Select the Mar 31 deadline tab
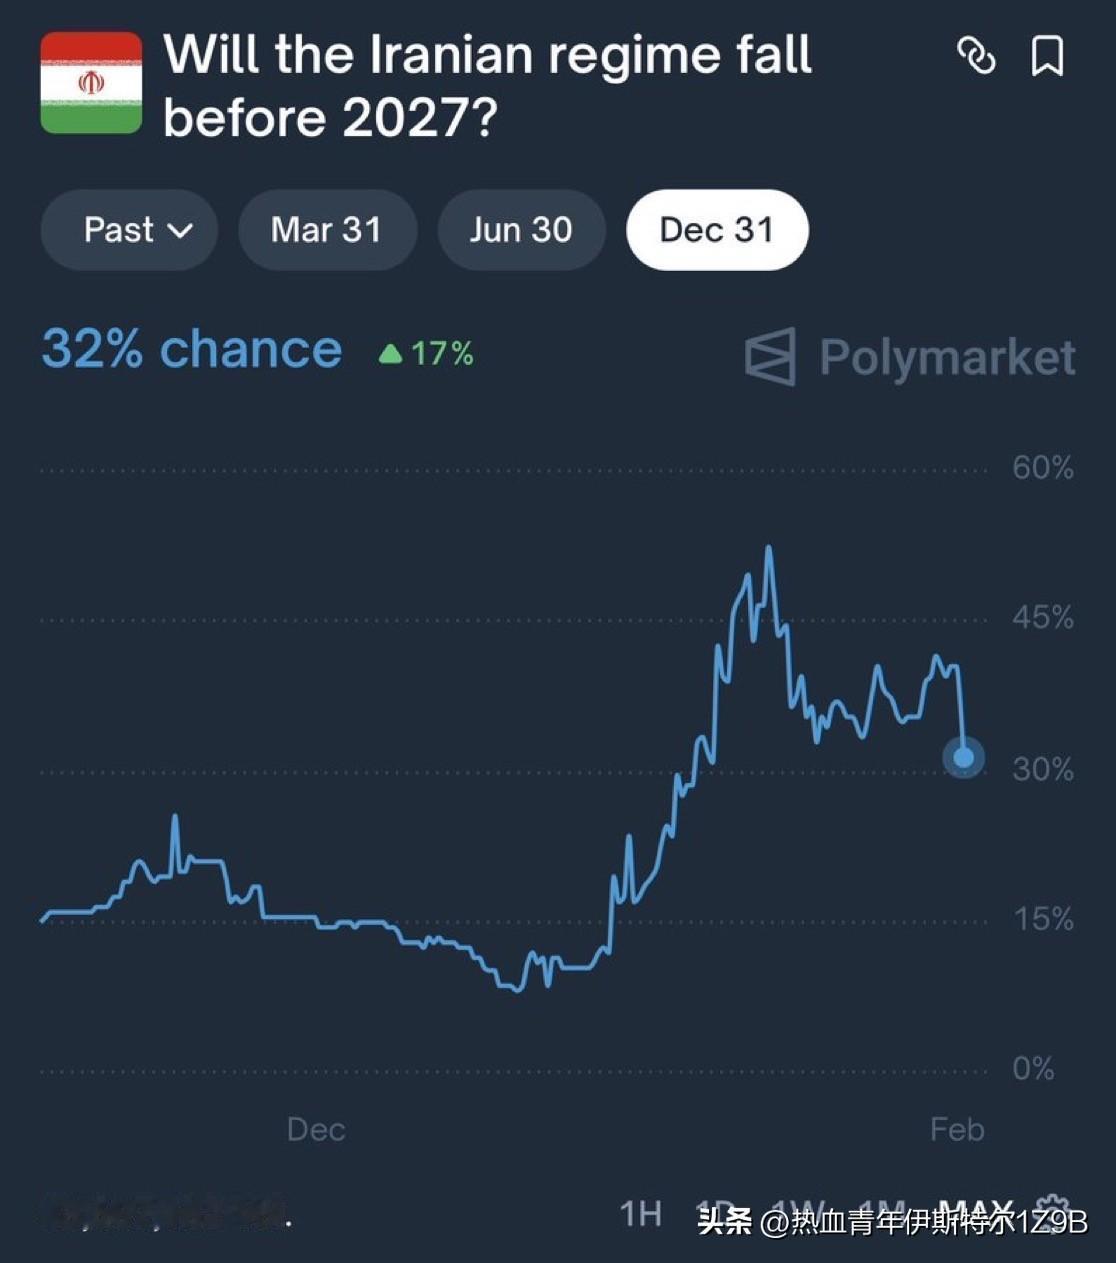This screenshot has height=1263, width=1116. 327,230
